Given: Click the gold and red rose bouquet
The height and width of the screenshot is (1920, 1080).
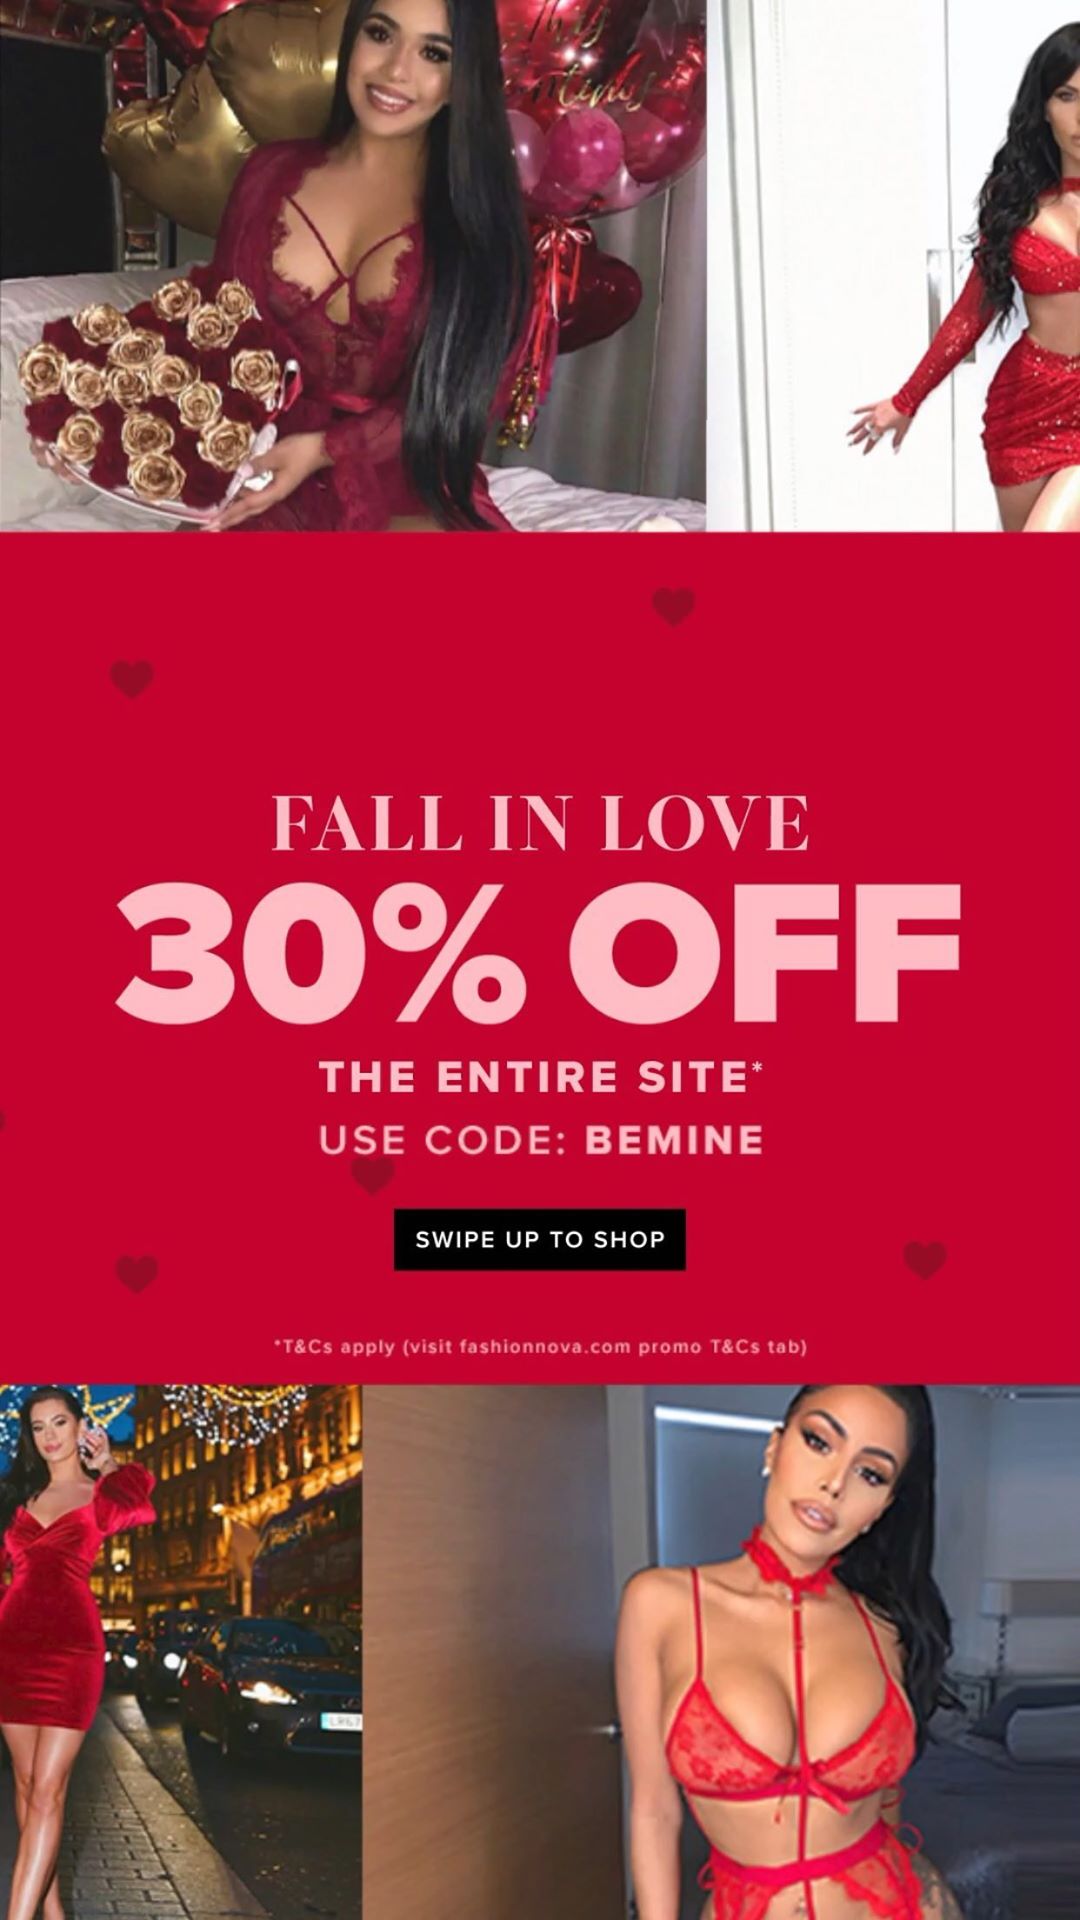Looking at the screenshot, I should pos(150,395).
